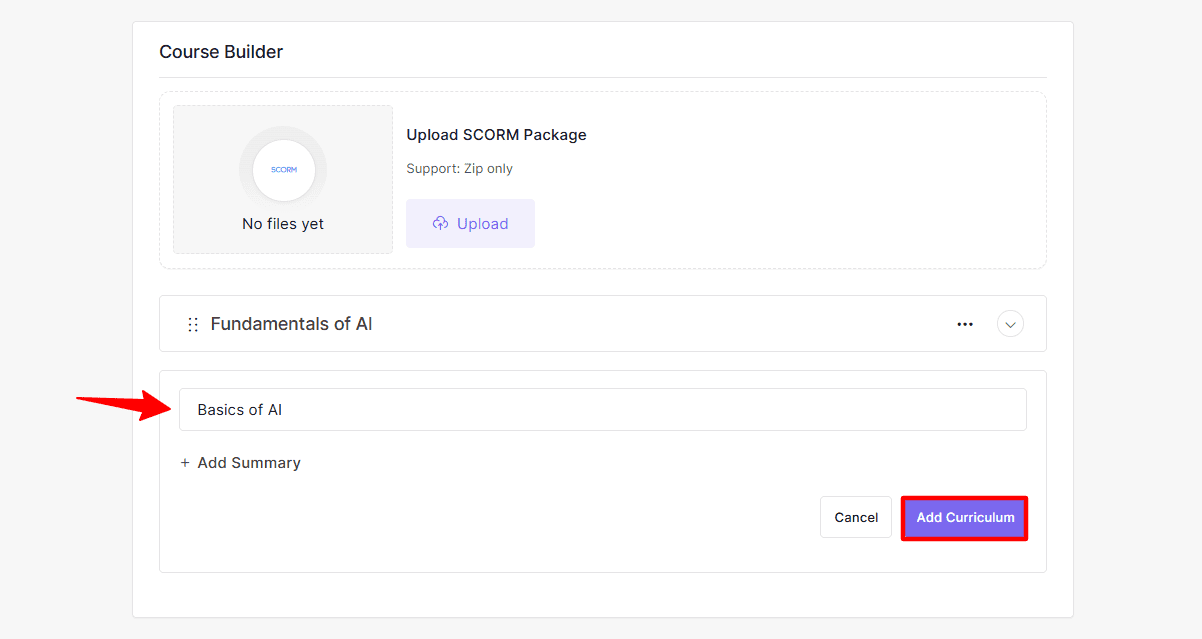The width and height of the screenshot is (1202, 639).
Task: Expand the Fundamentals of AI section chevron
Action: pos(1010,324)
